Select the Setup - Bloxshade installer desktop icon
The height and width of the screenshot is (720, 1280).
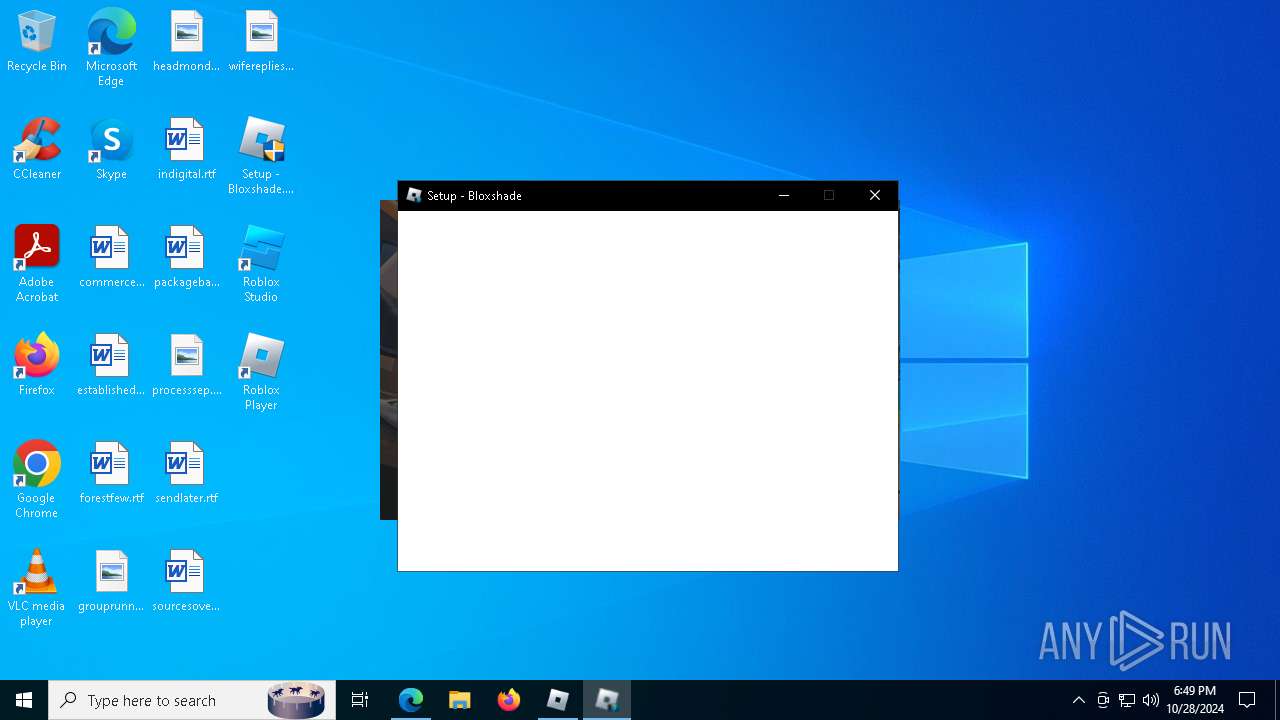point(261,156)
